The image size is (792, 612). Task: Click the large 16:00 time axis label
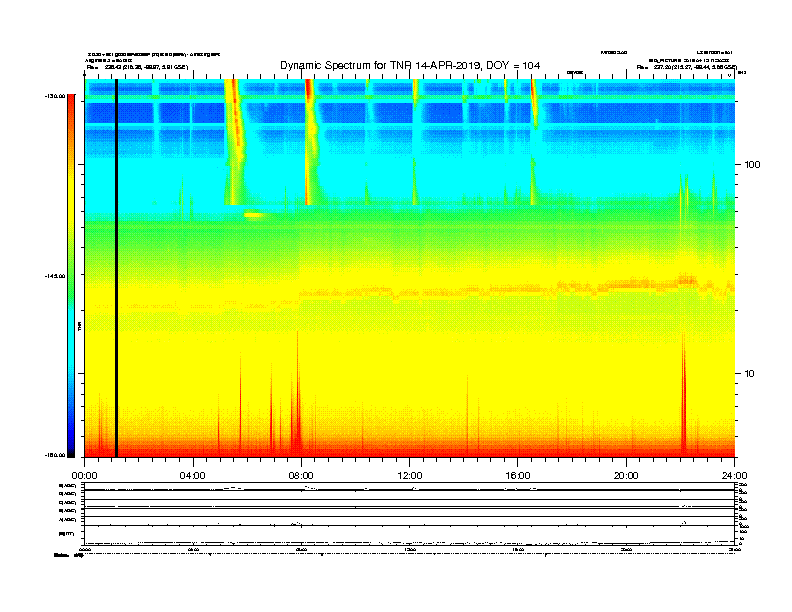click(518, 476)
